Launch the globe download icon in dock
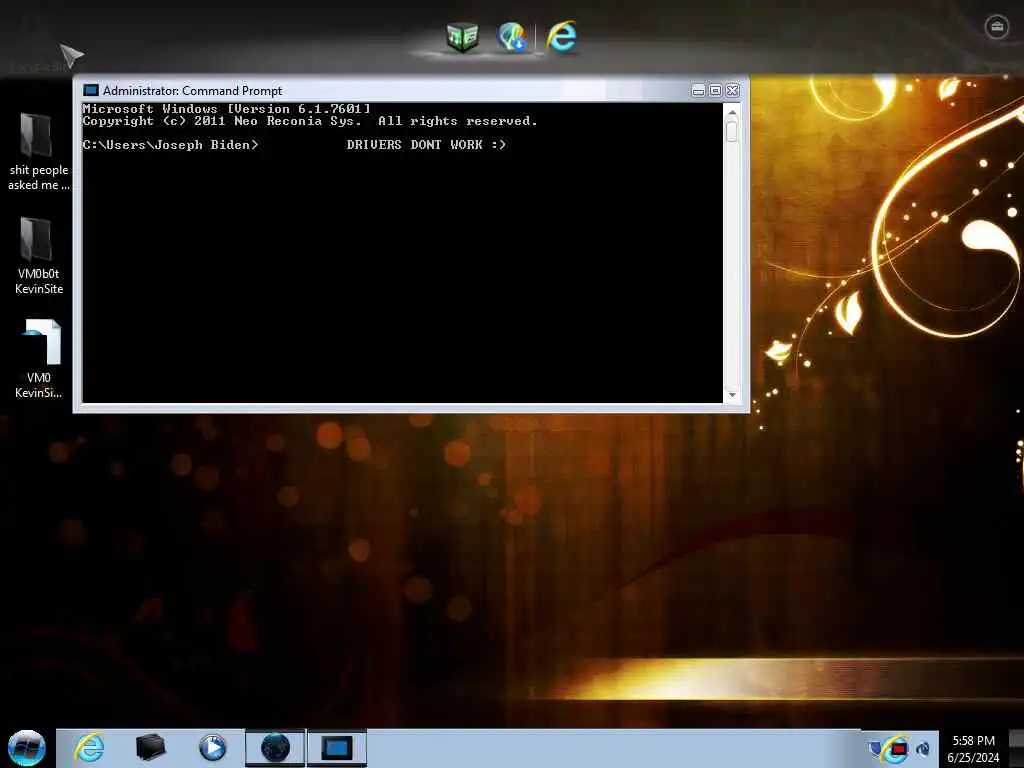 point(513,36)
